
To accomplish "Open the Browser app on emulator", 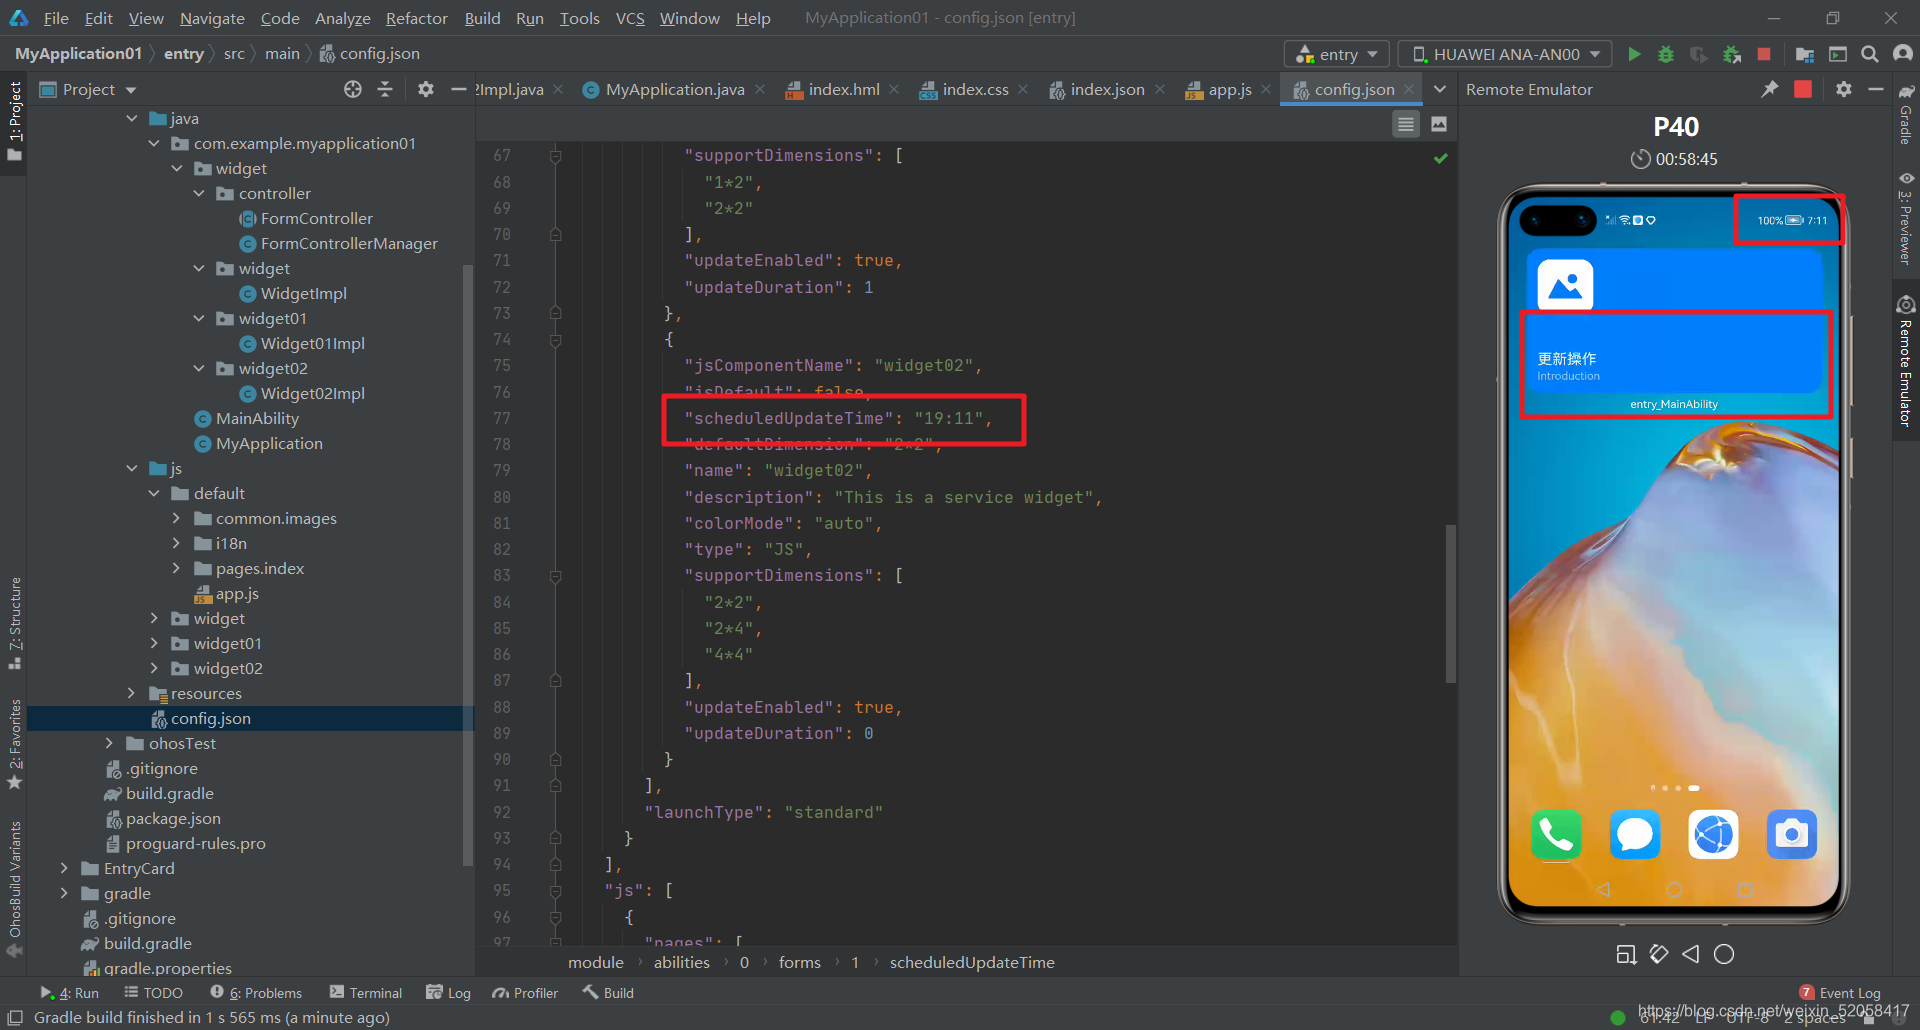I will pos(1713,834).
